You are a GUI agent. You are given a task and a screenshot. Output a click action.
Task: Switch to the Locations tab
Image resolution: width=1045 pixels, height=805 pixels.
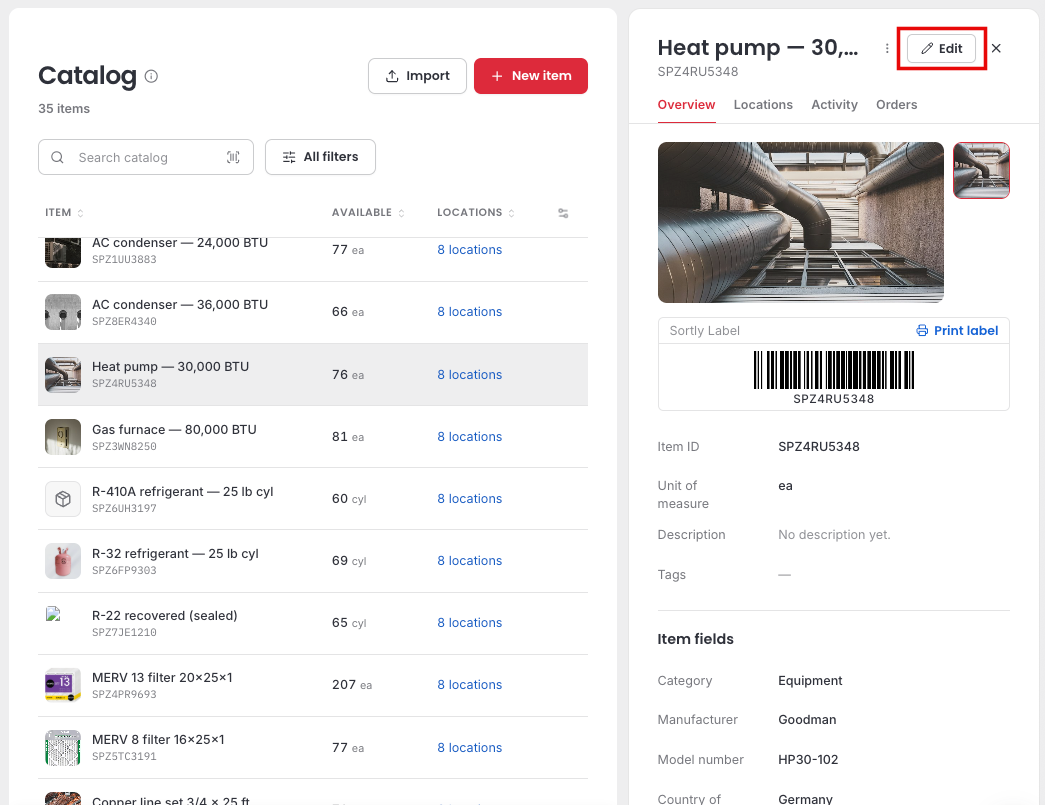pyautogui.click(x=763, y=105)
